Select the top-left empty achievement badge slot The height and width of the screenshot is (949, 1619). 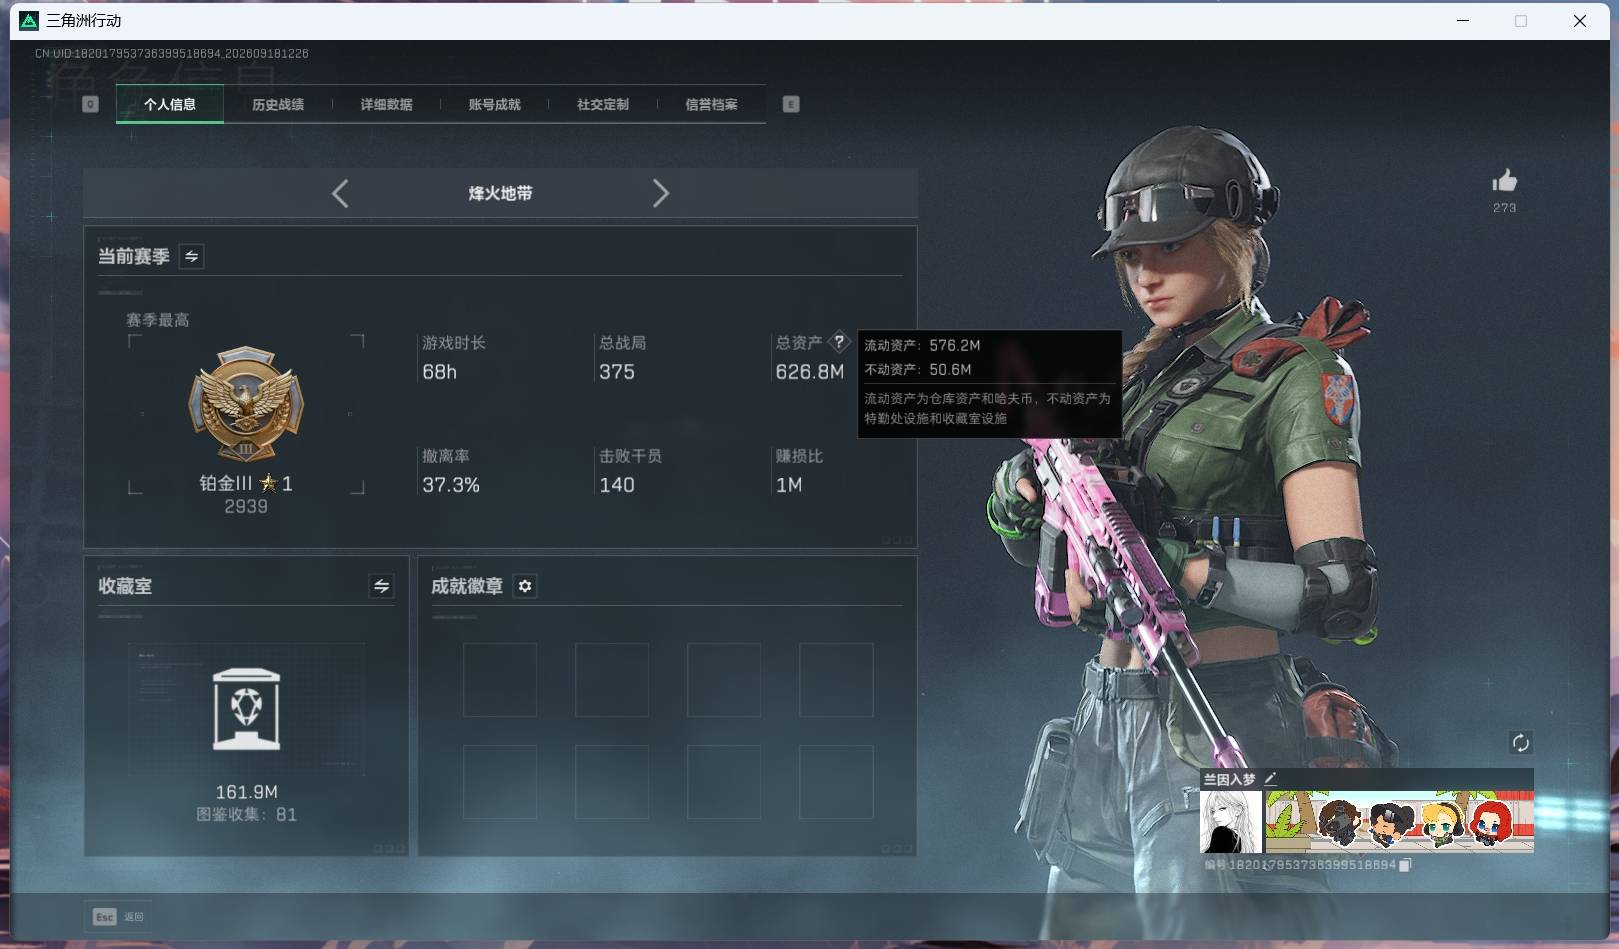pos(500,680)
